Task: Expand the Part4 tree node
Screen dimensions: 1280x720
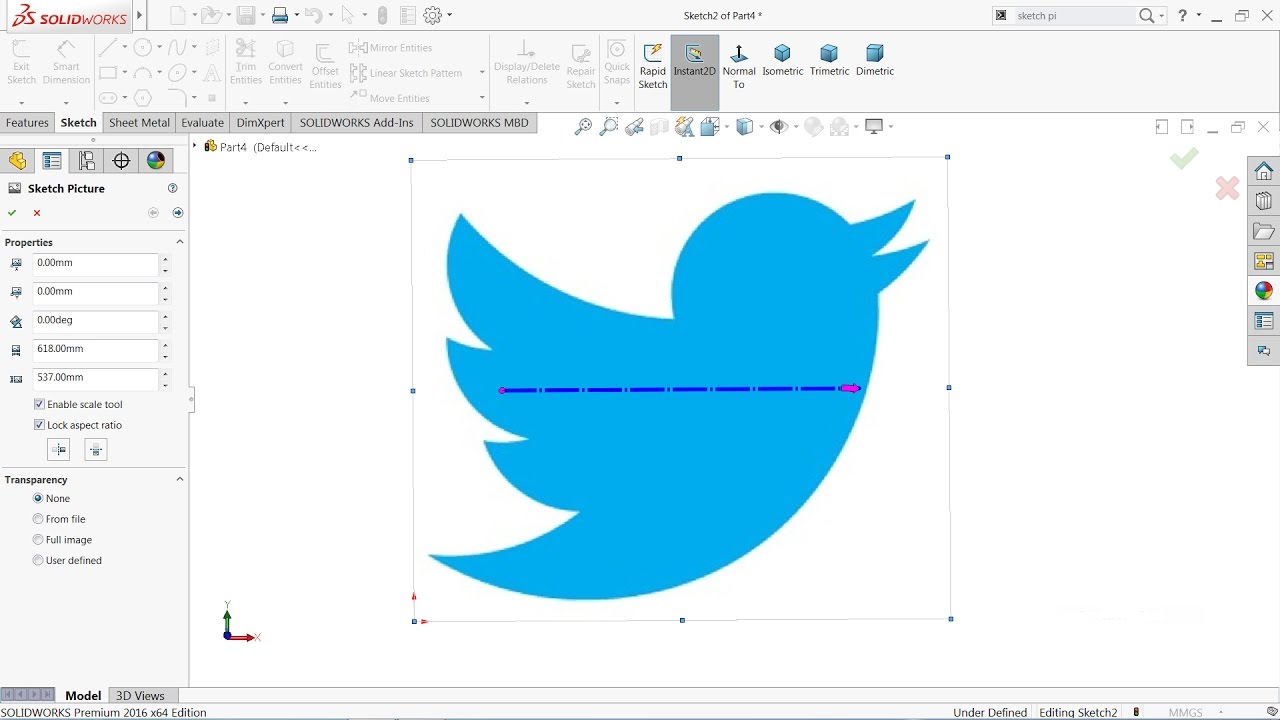Action: 196,146
